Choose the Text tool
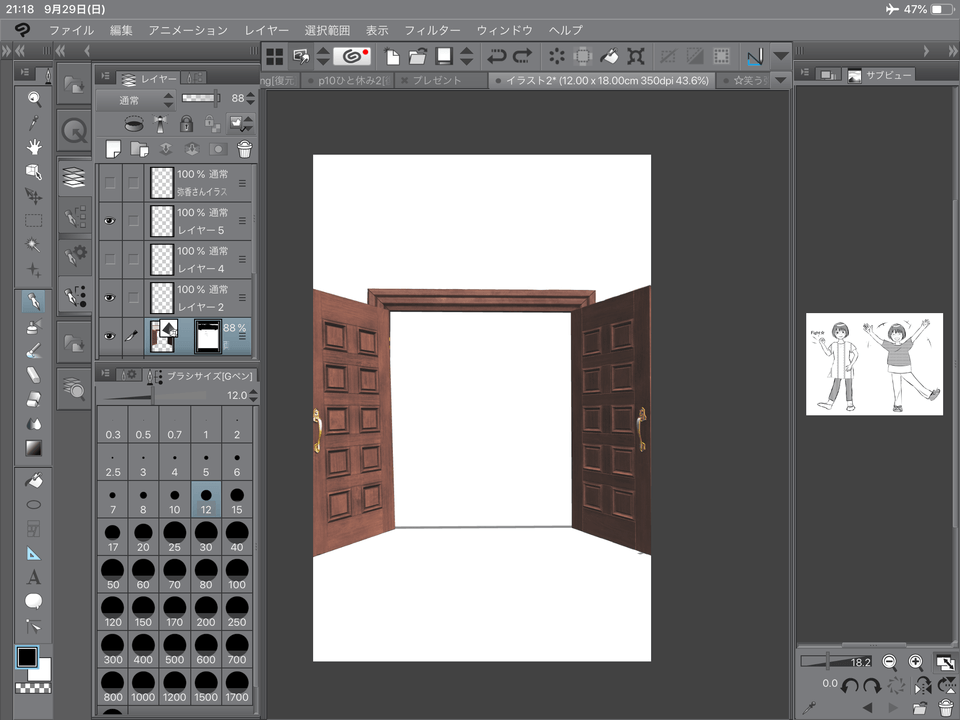The height and width of the screenshot is (720, 960). pyautogui.click(x=33, y=577)
